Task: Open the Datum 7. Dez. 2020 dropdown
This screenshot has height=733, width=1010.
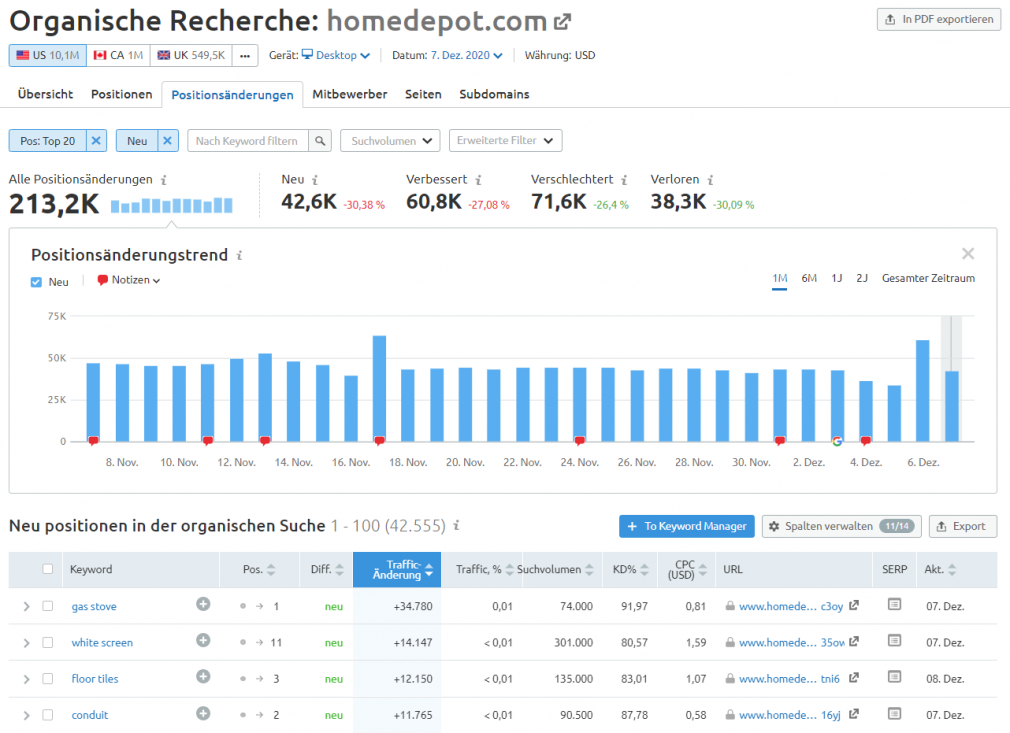Action: pyautogui.click(x=466, y=55)
